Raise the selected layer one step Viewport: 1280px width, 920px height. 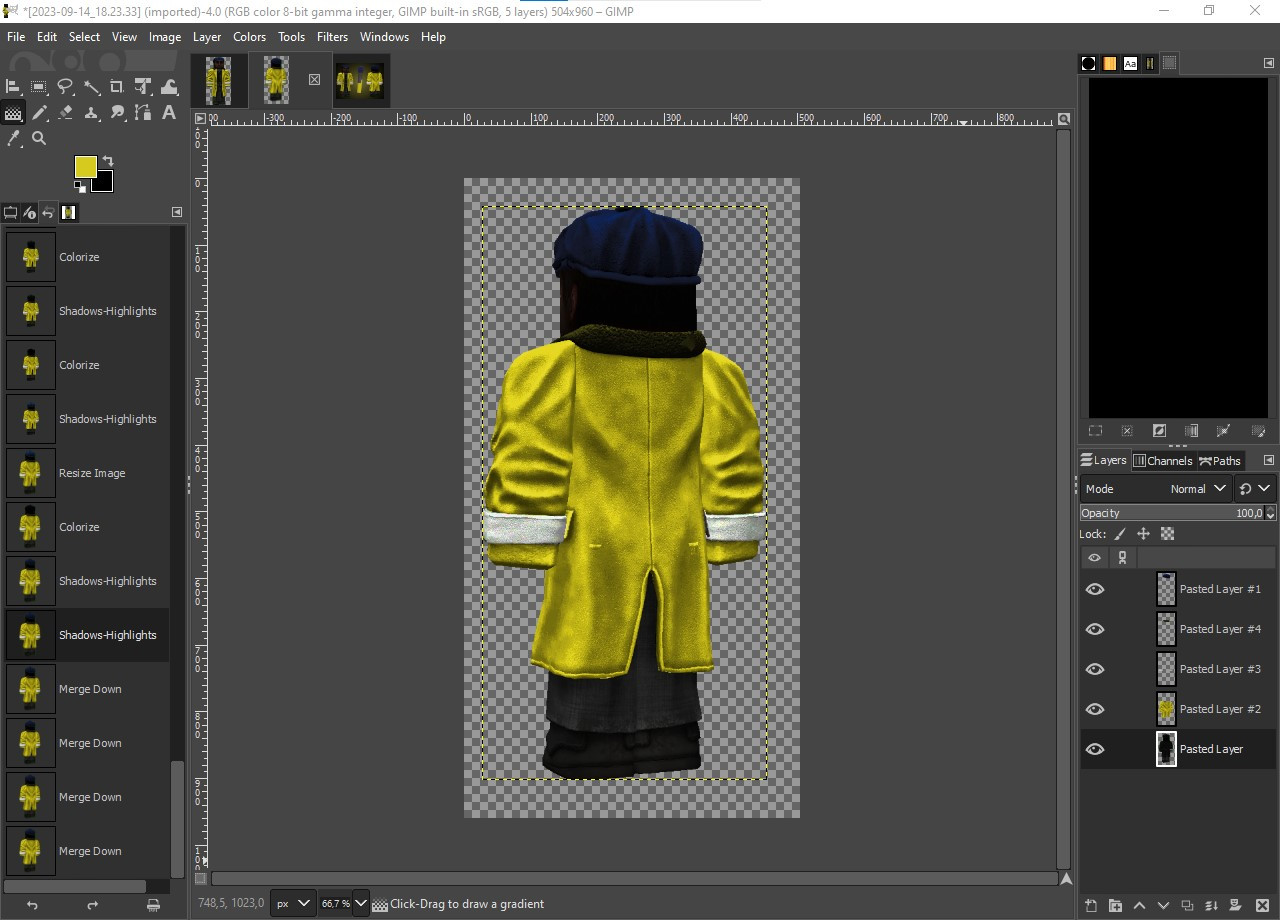[1139, 906]
